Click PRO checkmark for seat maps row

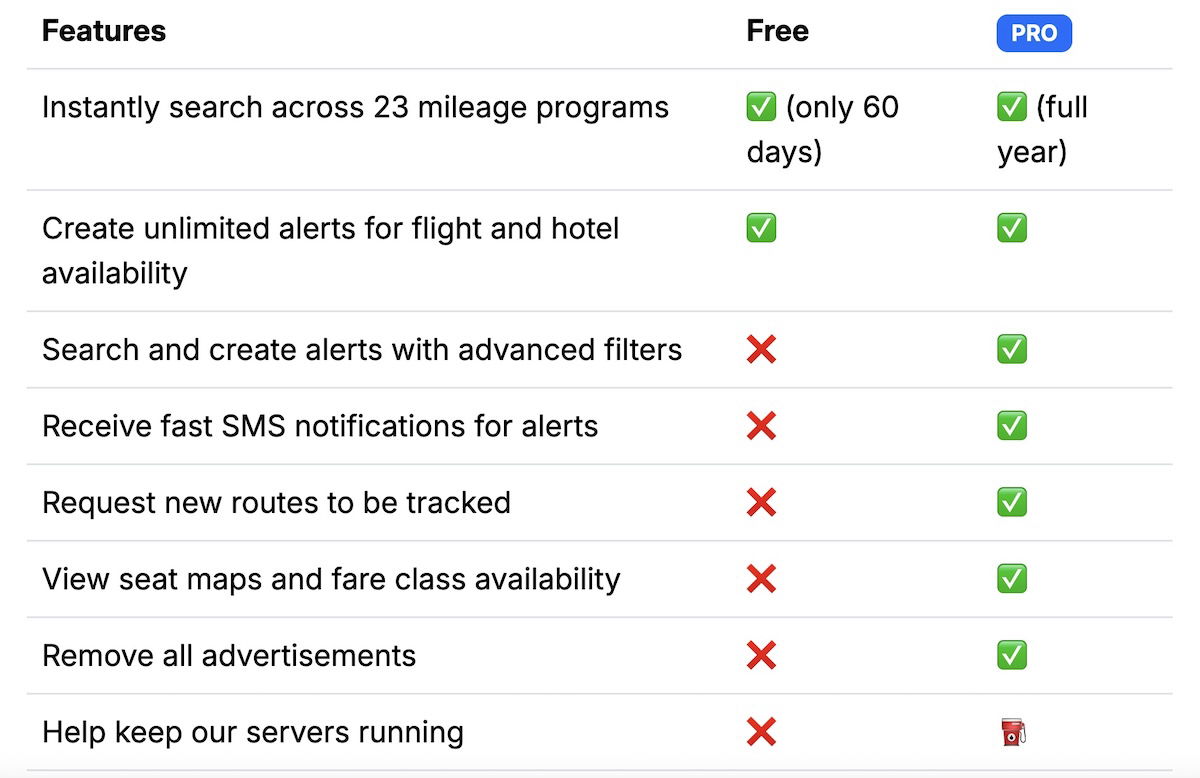[1012, 579]
